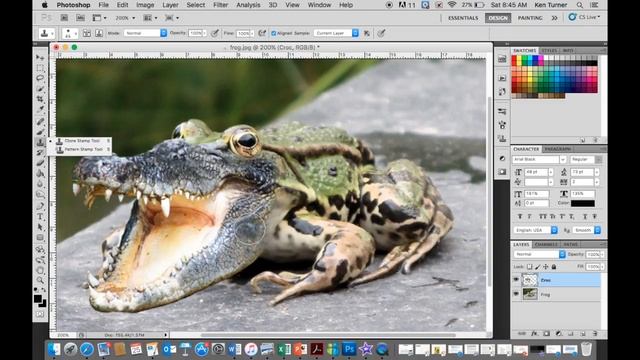Enable airbrush mode in options bar
The width and height of the screenshot is (640, 360).
[x=262, y=33]
